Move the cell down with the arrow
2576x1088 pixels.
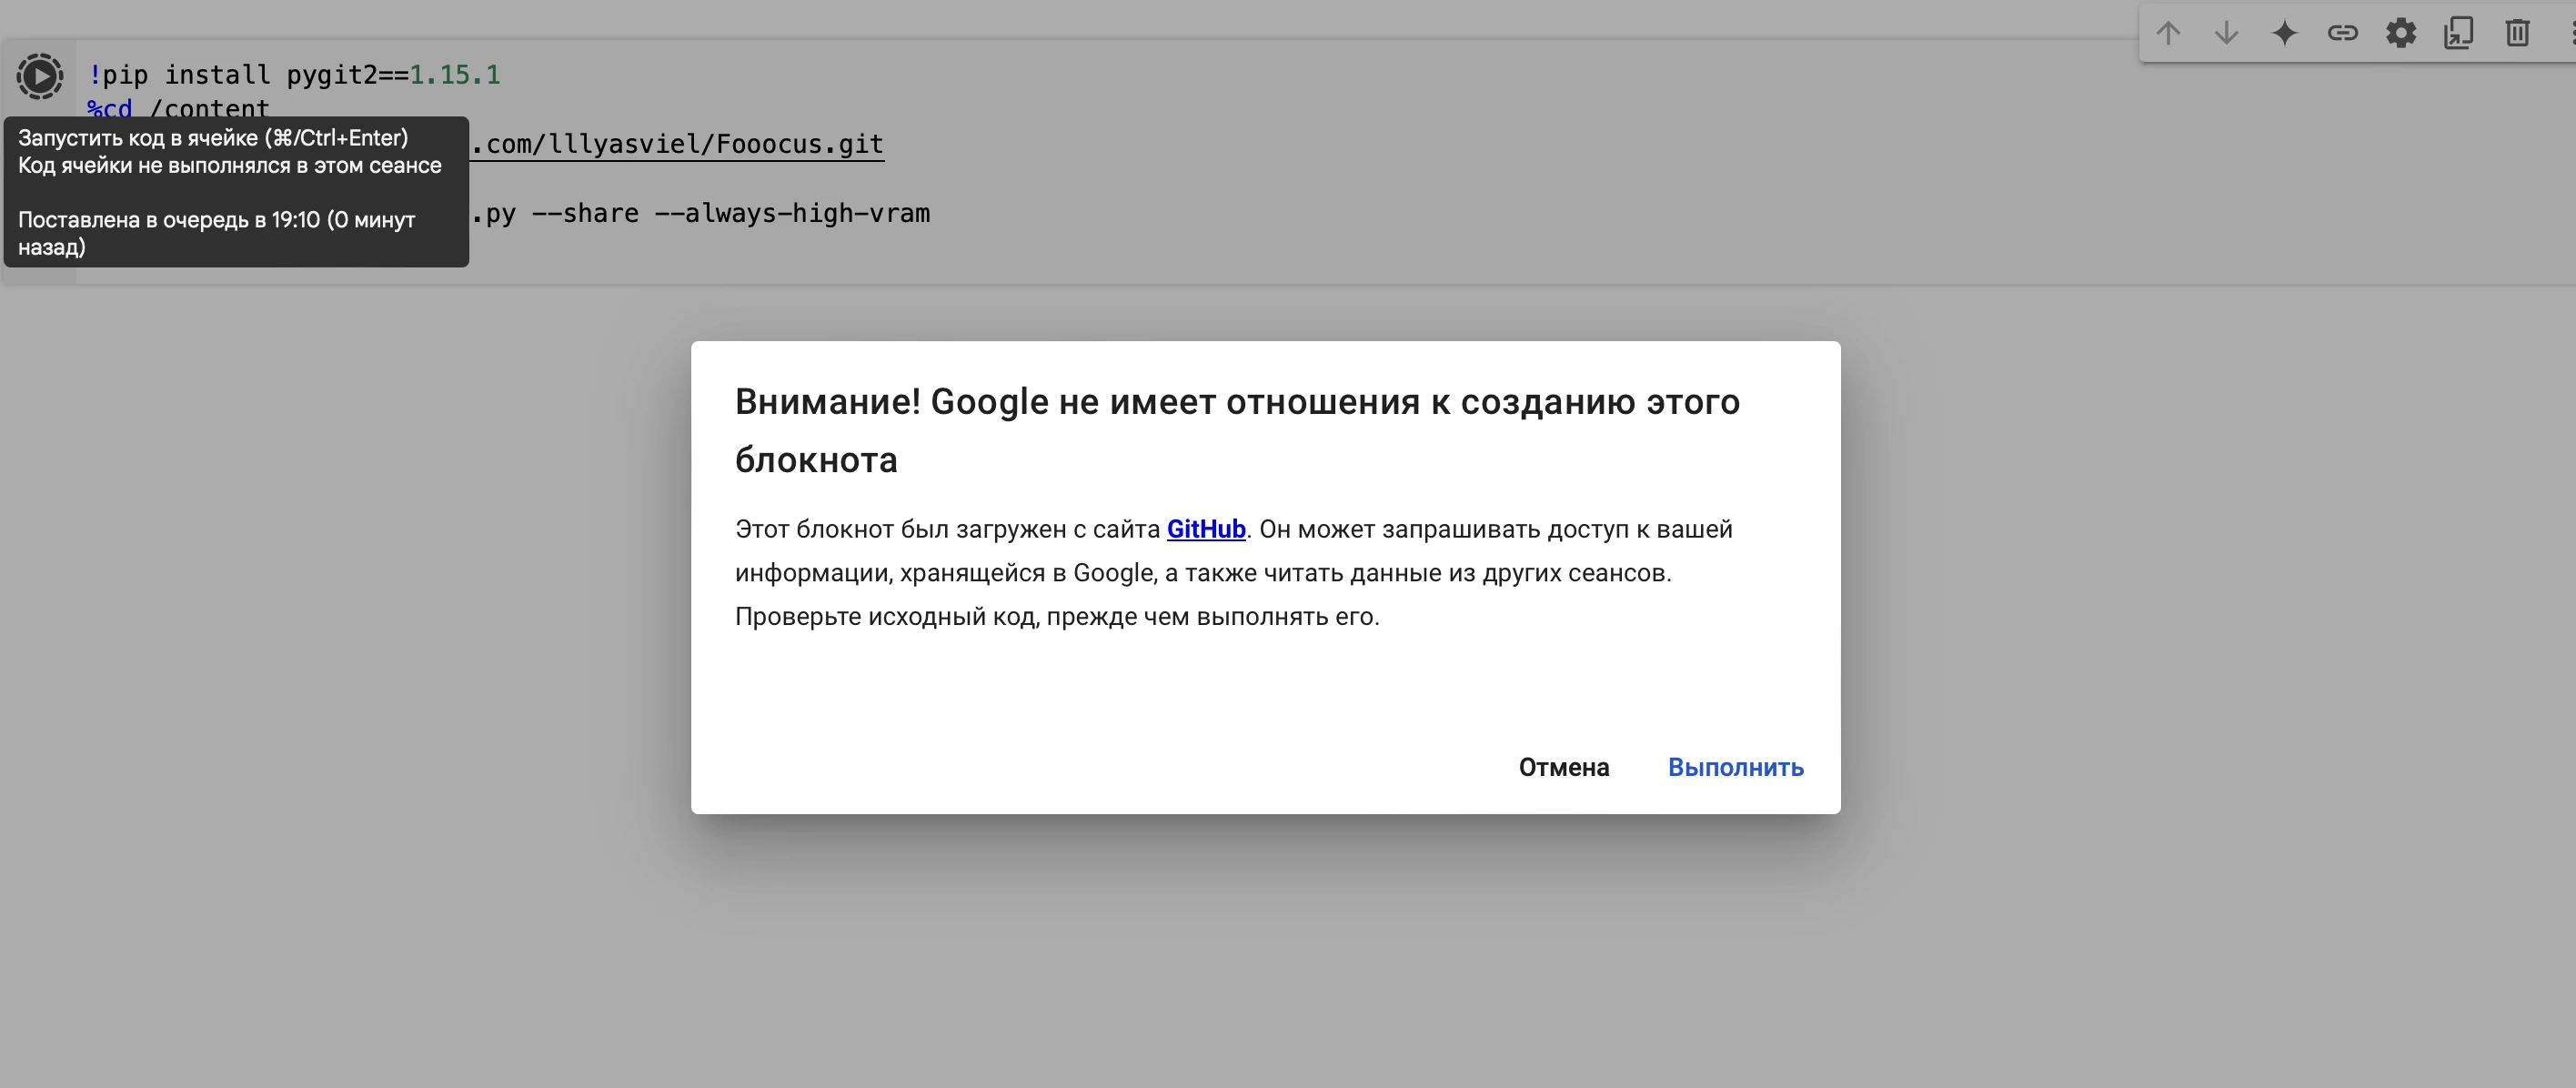click(2226, 33)
